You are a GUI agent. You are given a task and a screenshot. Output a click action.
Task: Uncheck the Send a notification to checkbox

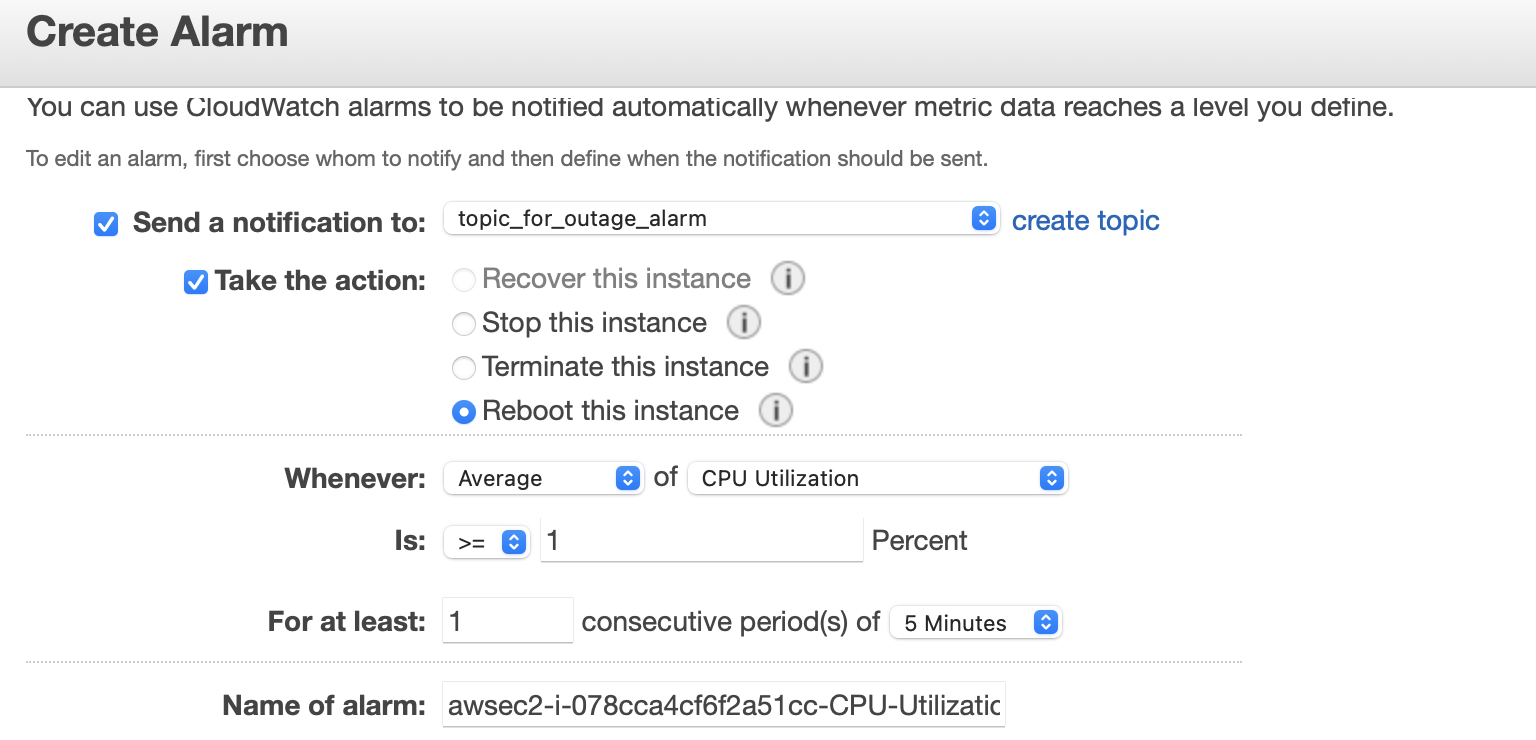[106, 224]
